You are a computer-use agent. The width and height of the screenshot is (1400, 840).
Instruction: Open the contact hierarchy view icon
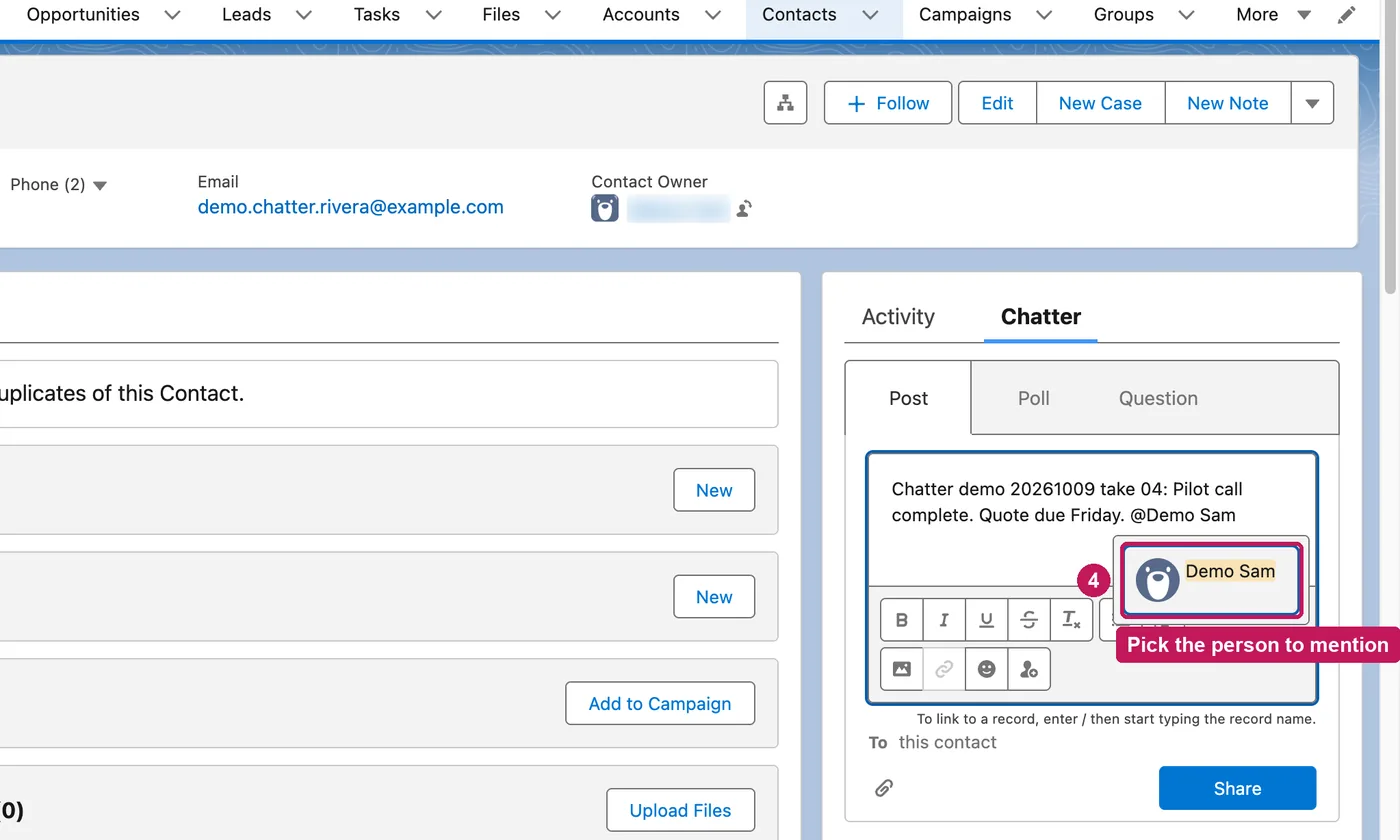coord(785,103)
